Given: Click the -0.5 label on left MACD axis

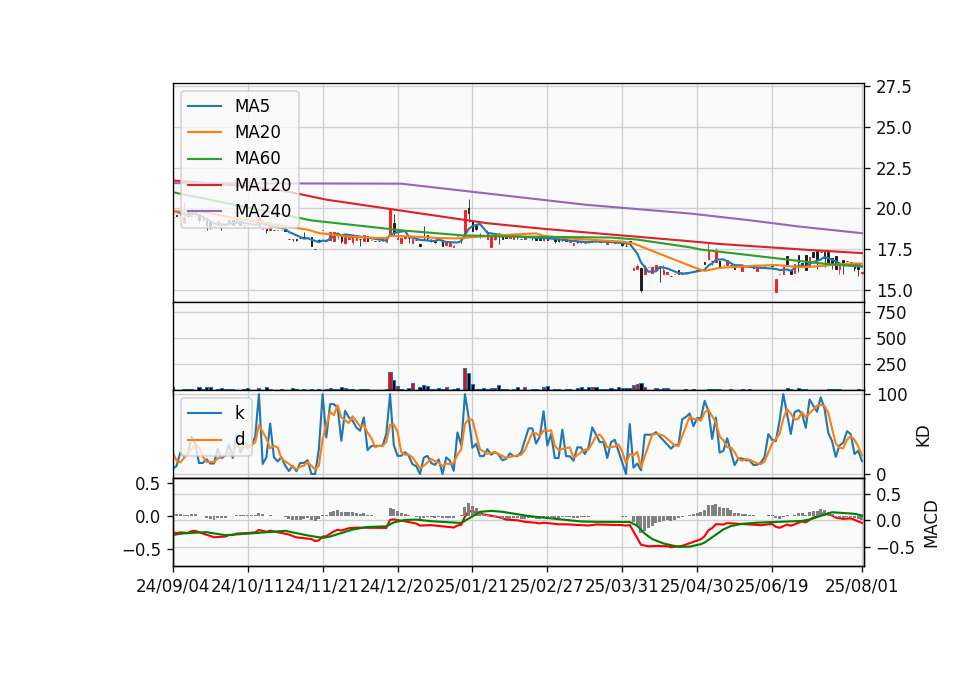Looking at the screenshot, I should (141, 550).
